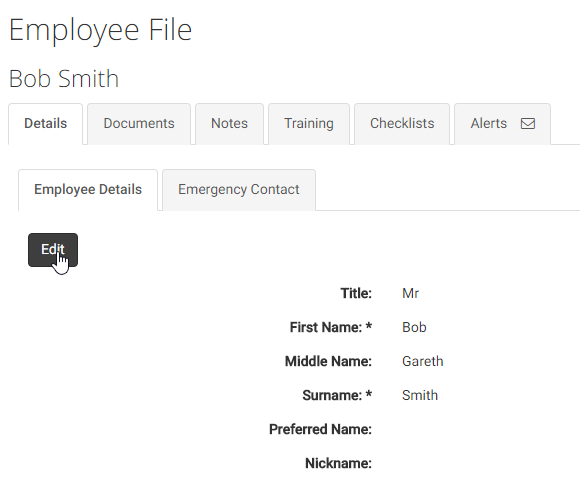Open the Documents tab
Image resolution: width=580 pixels, height=481 pixels.
coord(139,124)
